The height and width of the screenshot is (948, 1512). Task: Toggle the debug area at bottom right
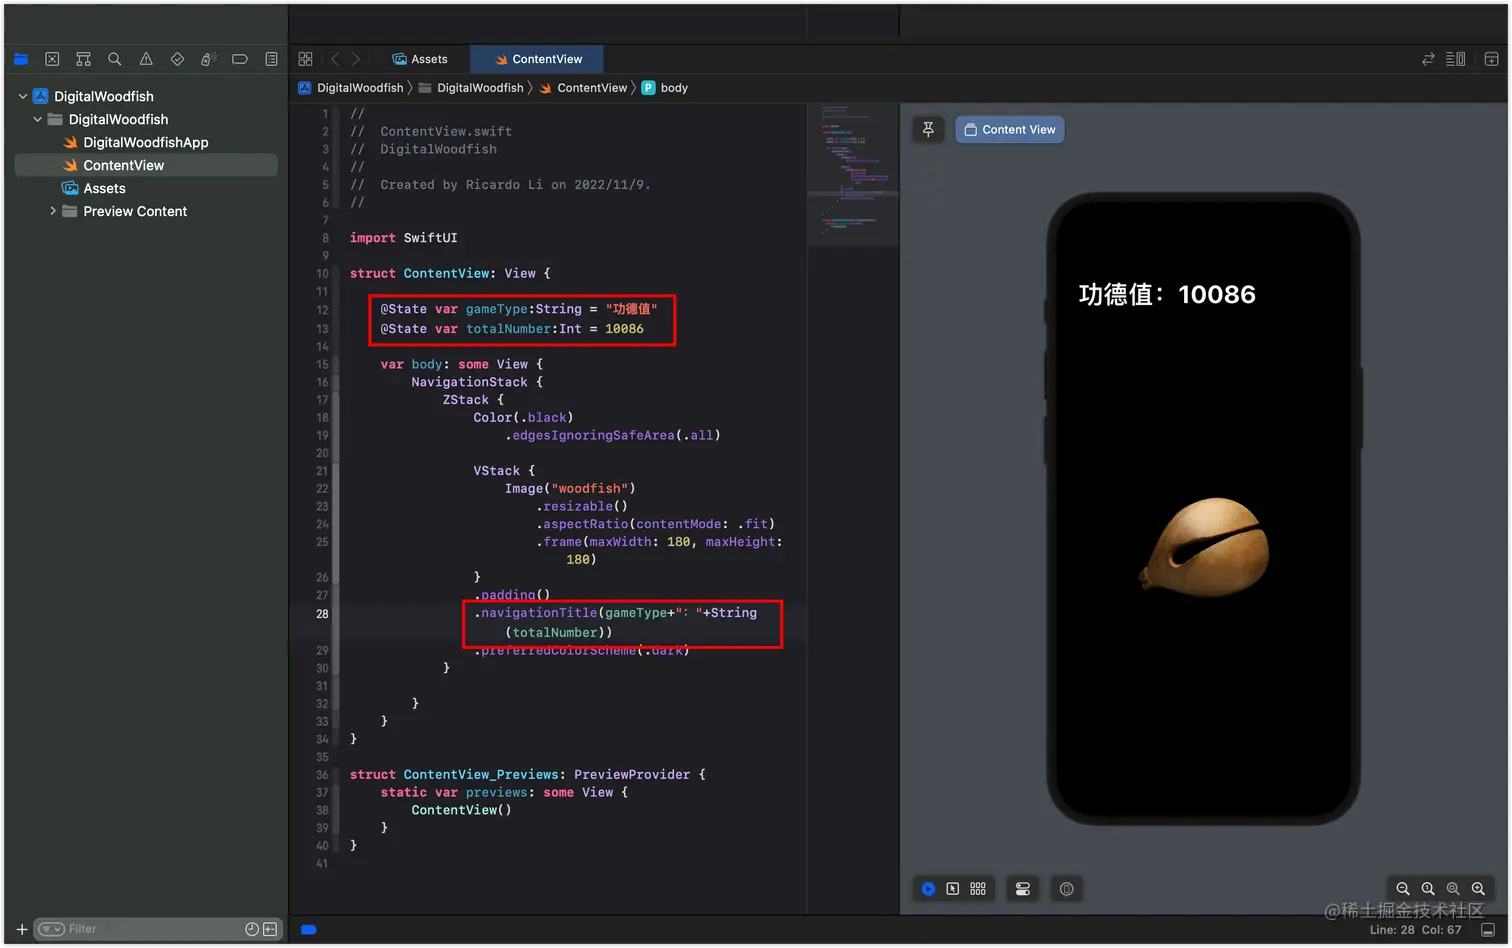tap(1488, 929)
